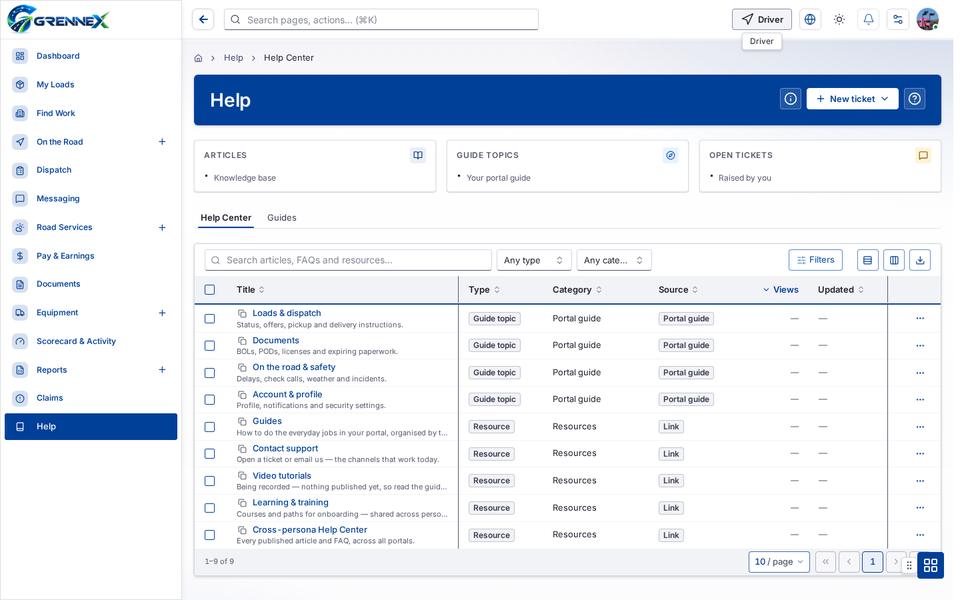
Task: Click the Guide Topics compass icon
Action: click(x=670, y=156)
